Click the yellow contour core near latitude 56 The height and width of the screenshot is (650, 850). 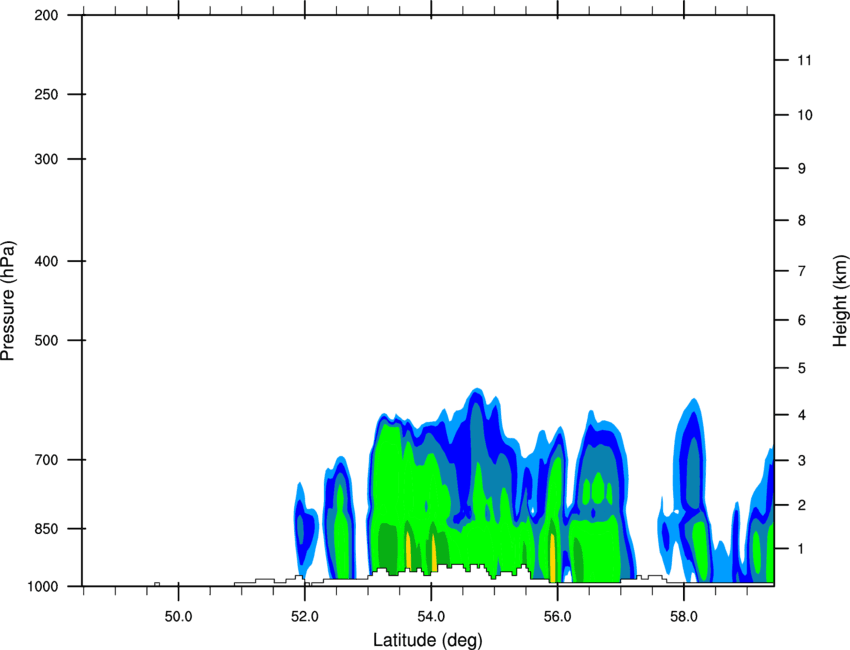[552, 557]
